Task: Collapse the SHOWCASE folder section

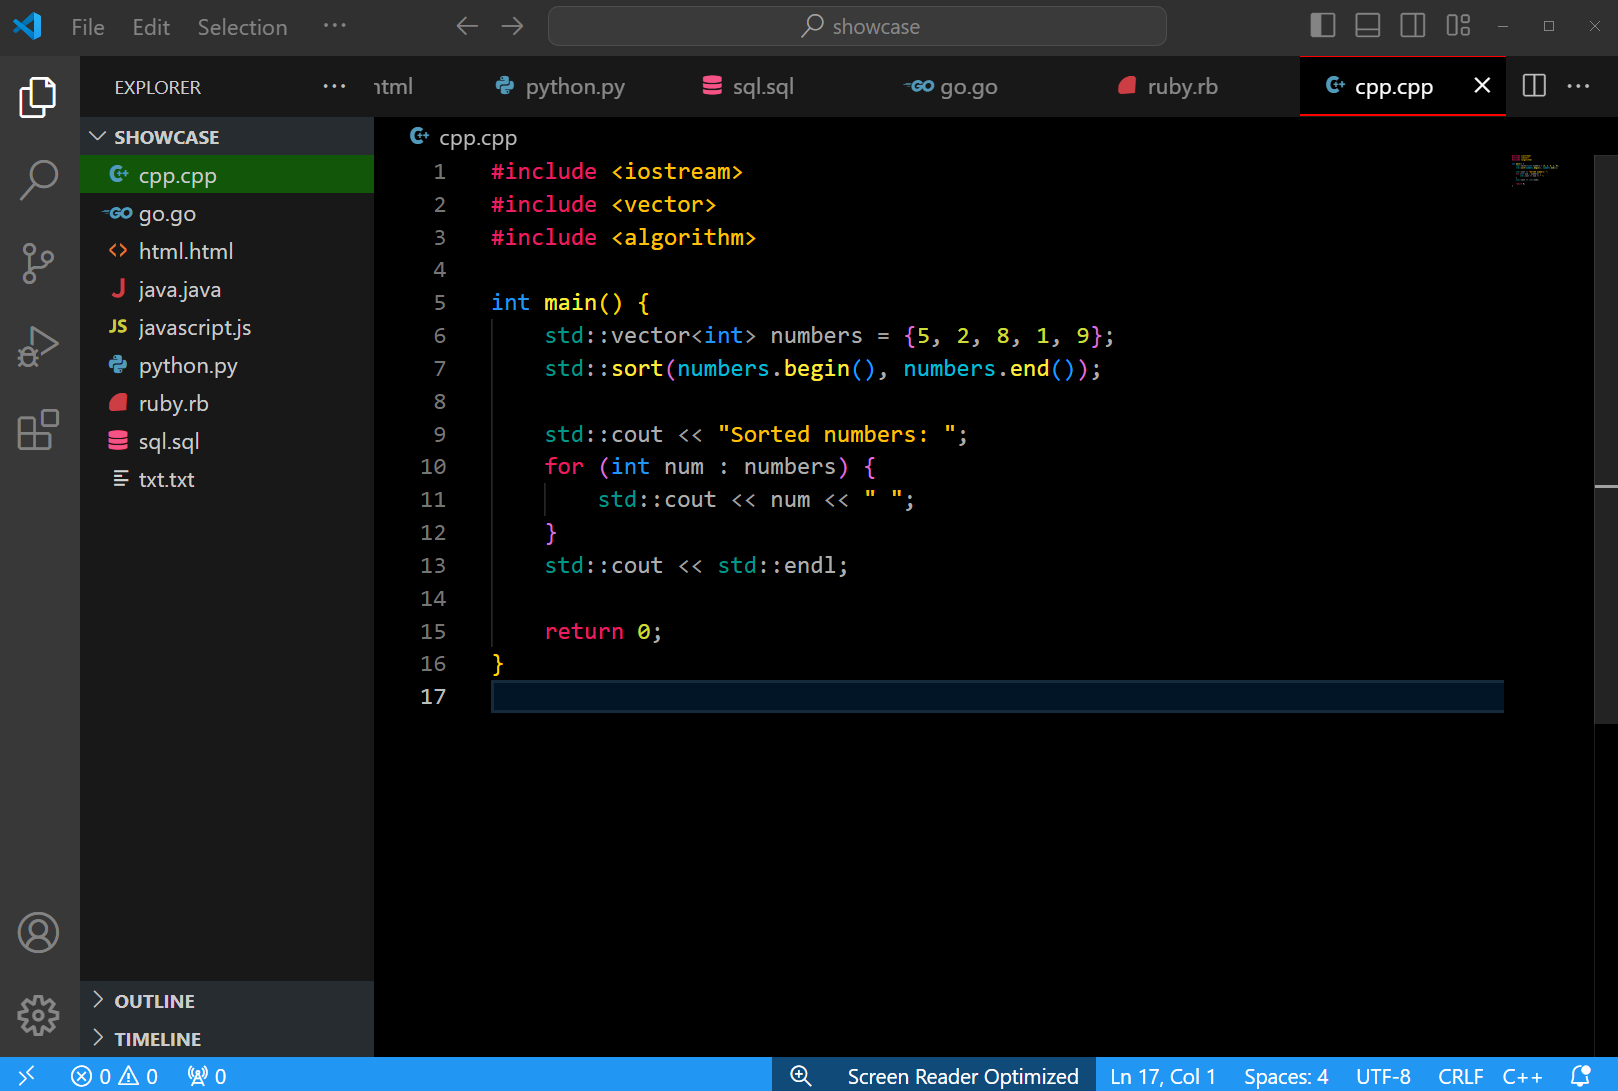Action: [x=227, y=137]
